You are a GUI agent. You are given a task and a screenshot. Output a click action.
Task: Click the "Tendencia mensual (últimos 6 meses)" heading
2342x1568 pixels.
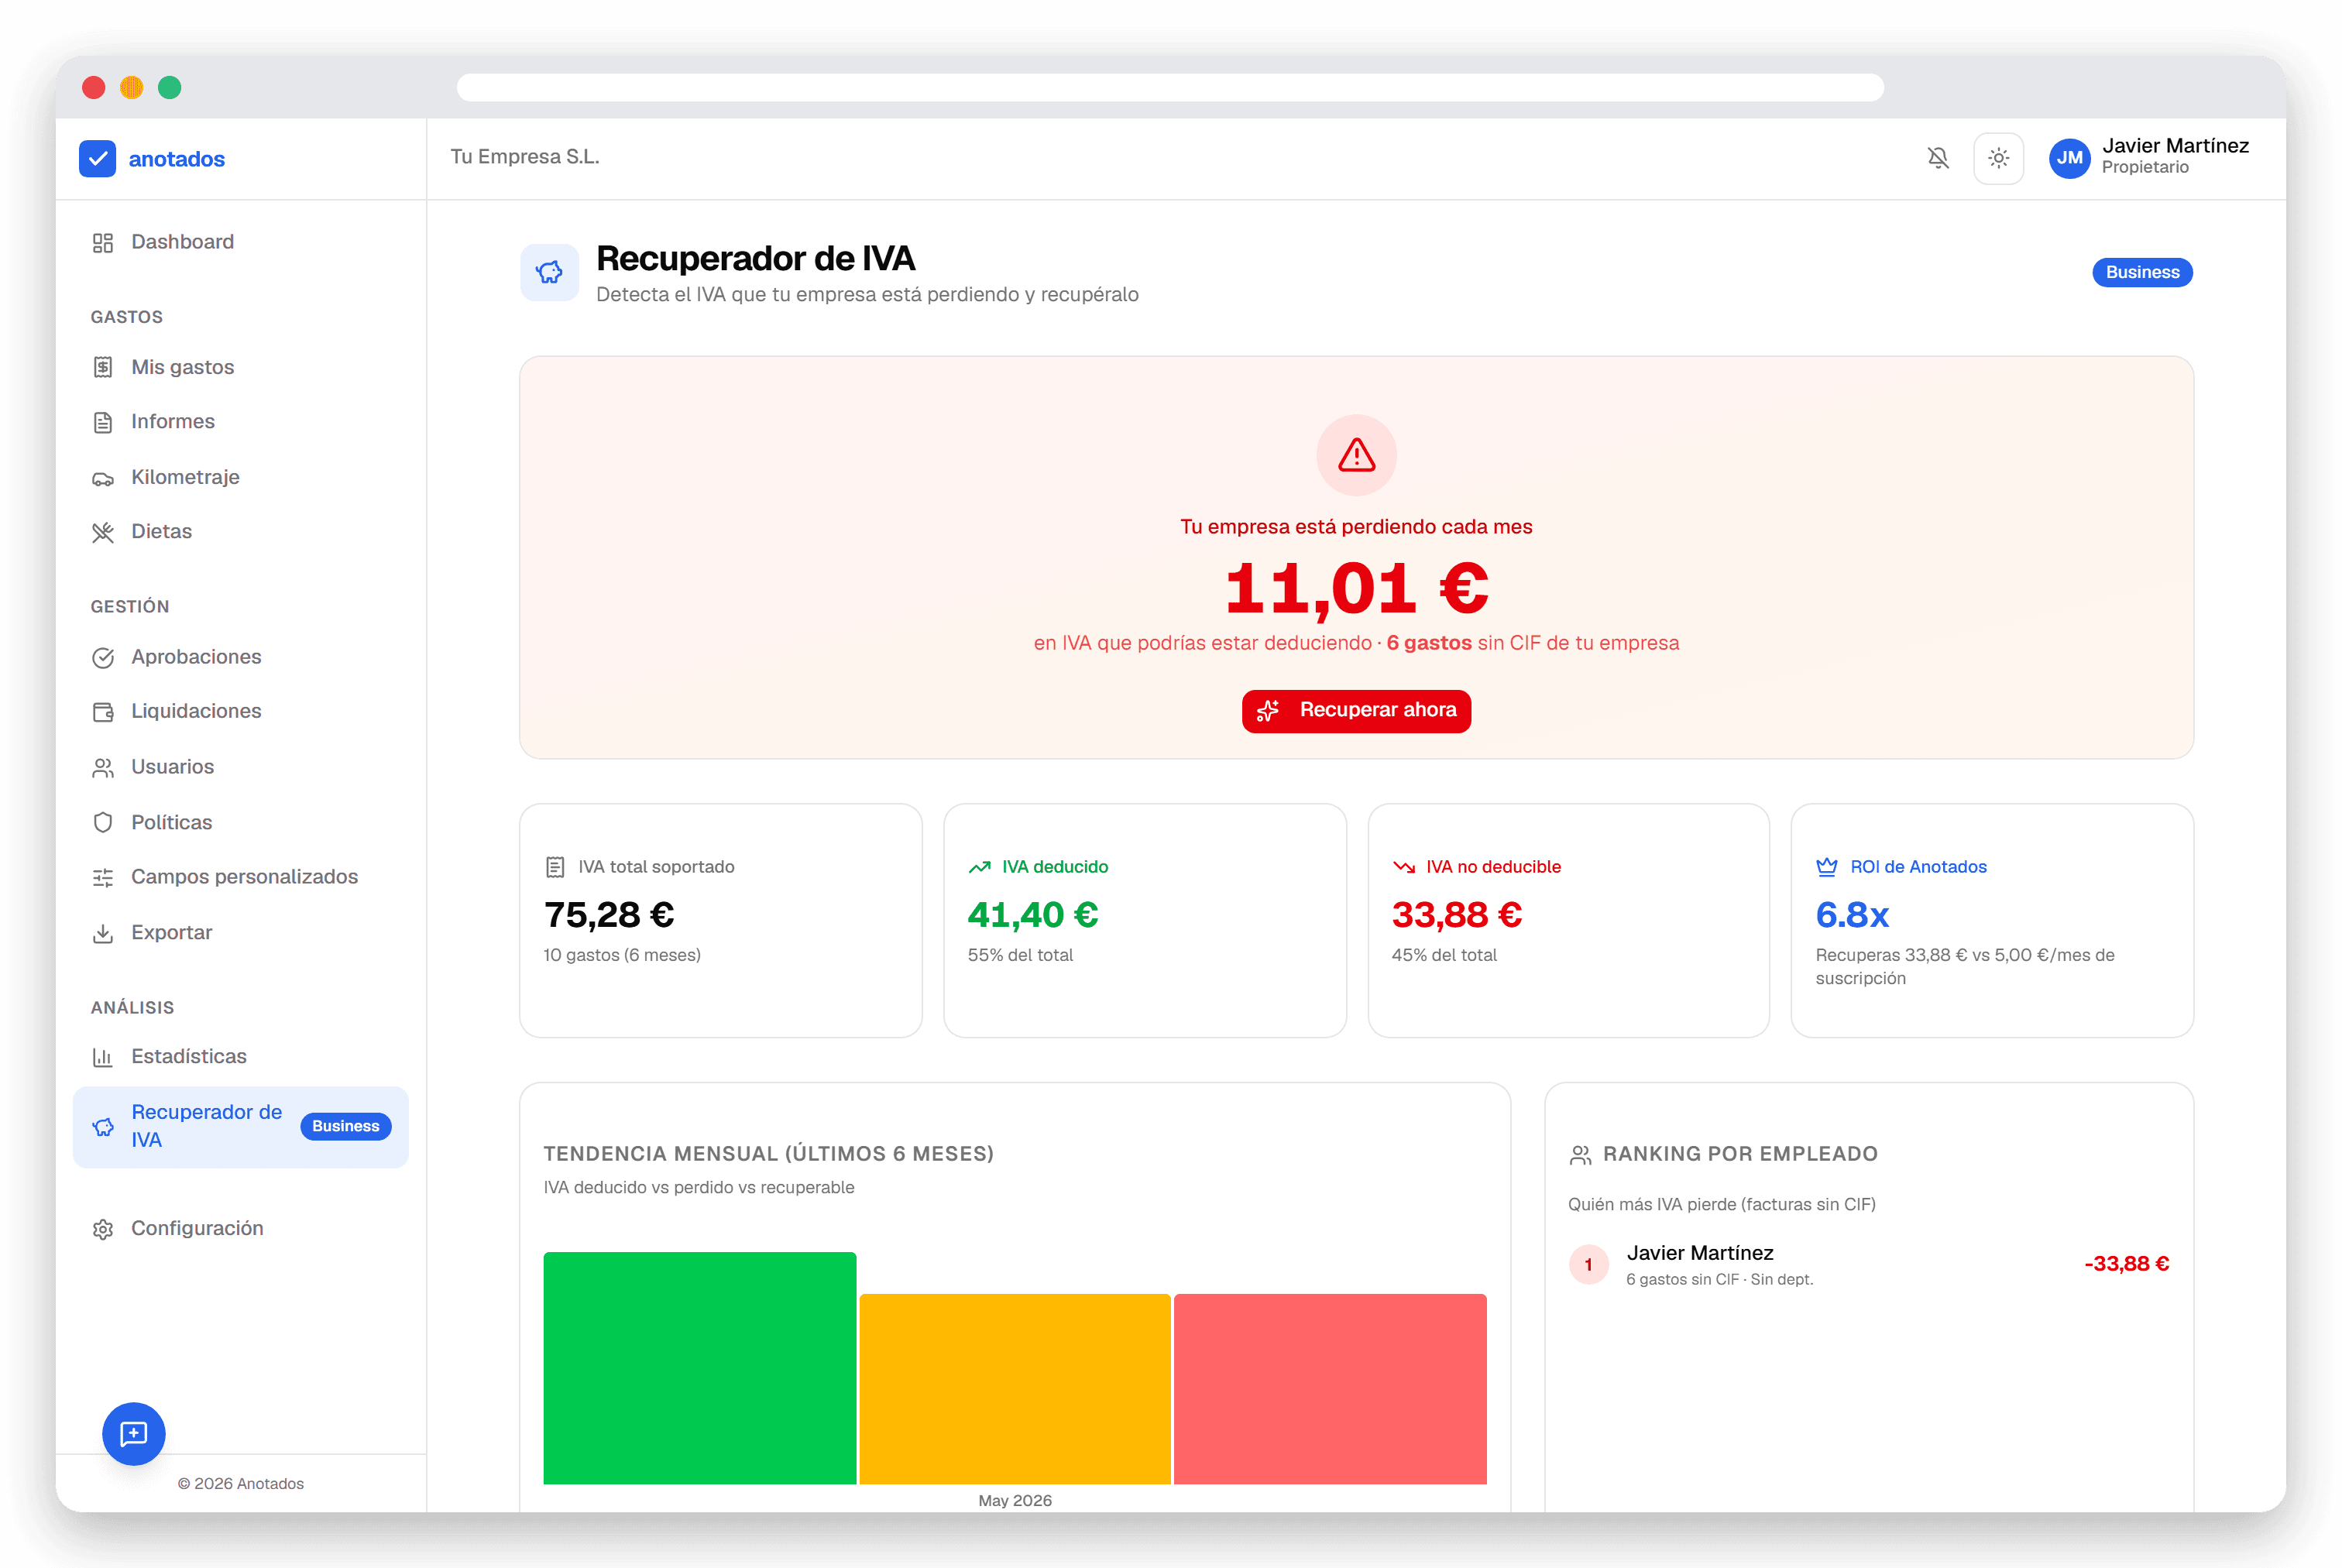769,1154
